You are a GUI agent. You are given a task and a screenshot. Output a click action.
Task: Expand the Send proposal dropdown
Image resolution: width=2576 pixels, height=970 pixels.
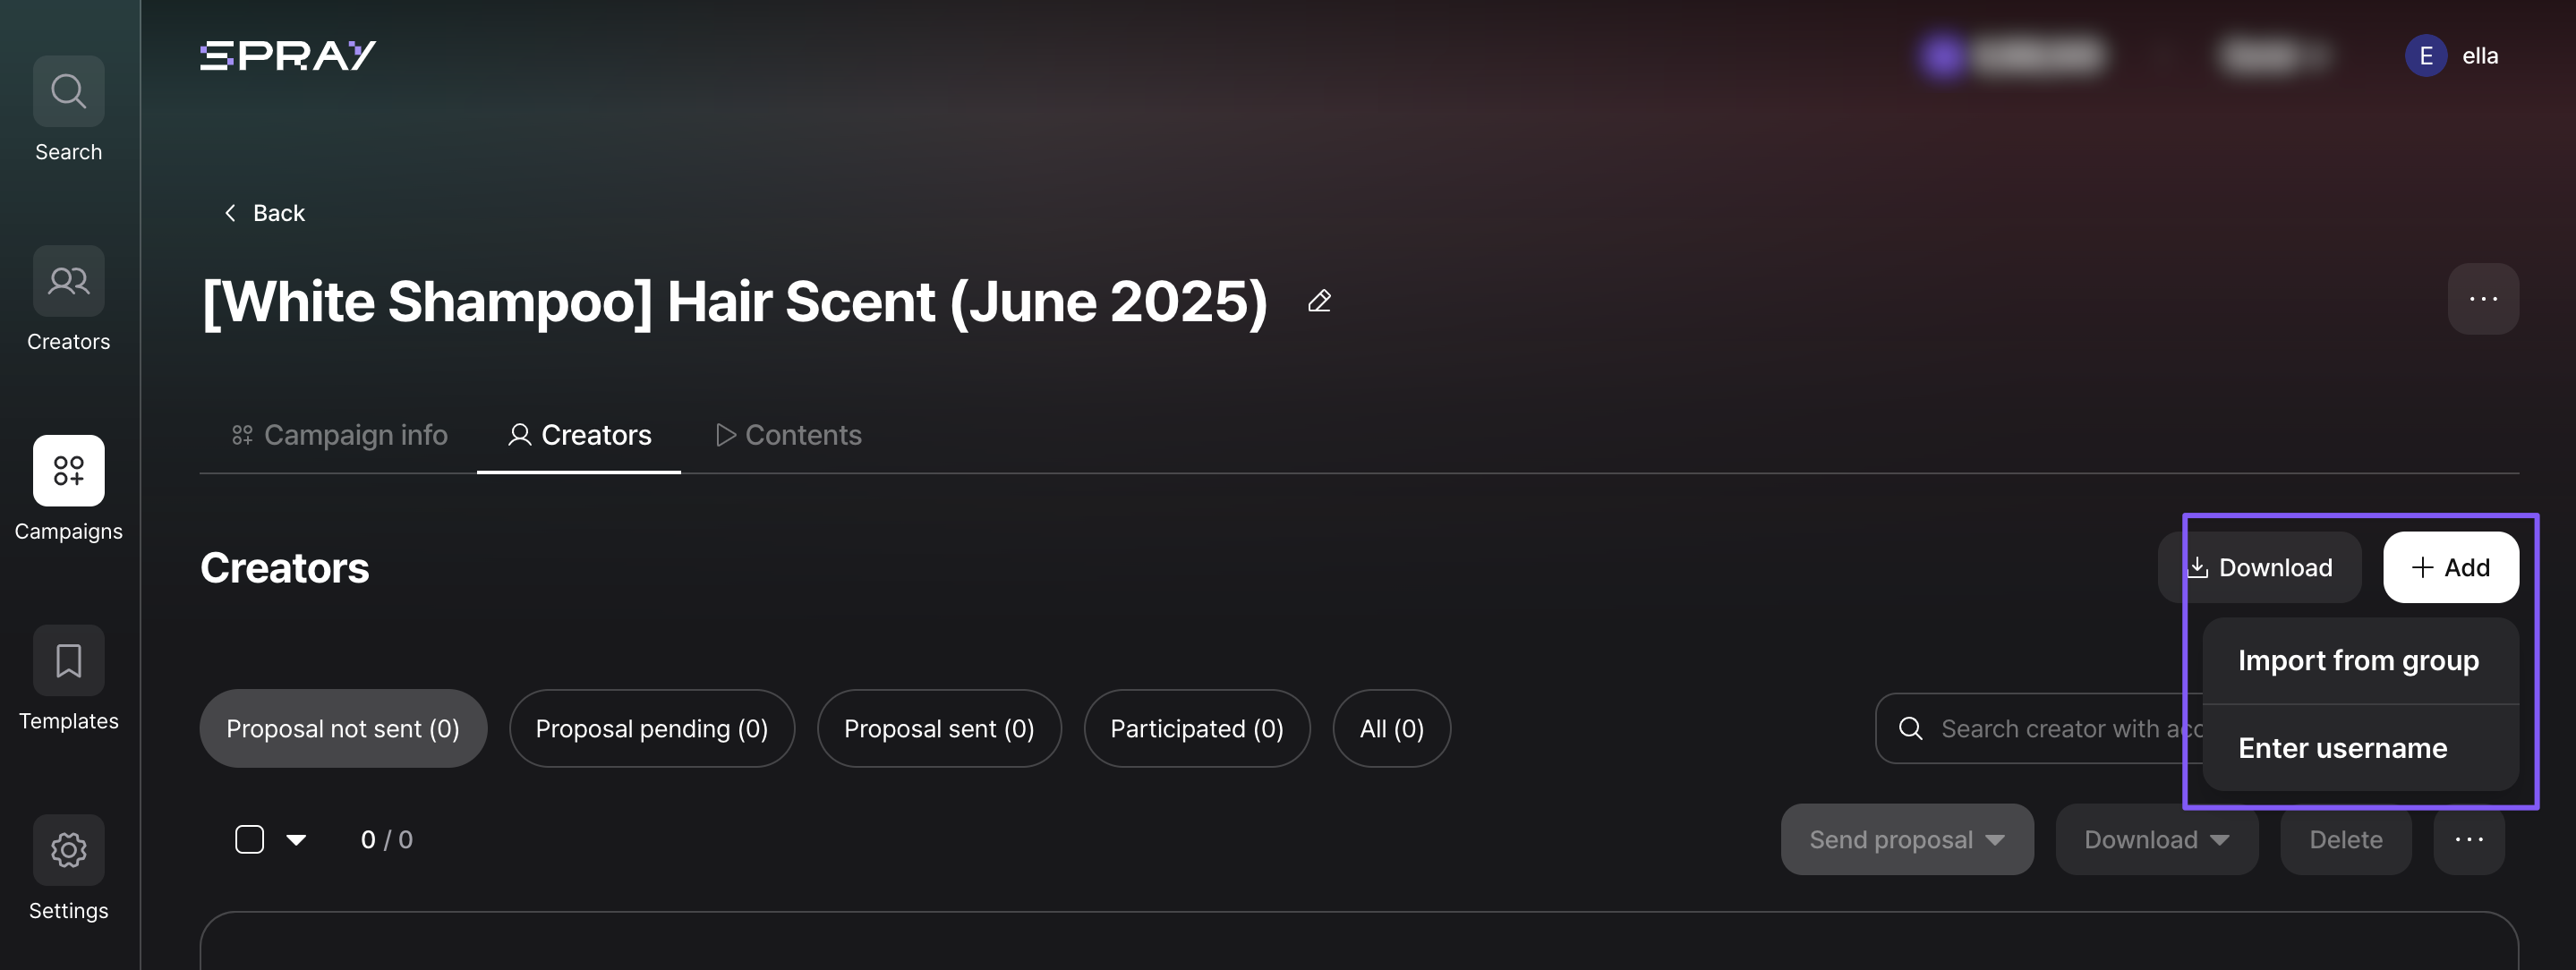[x=1907, y=840]
